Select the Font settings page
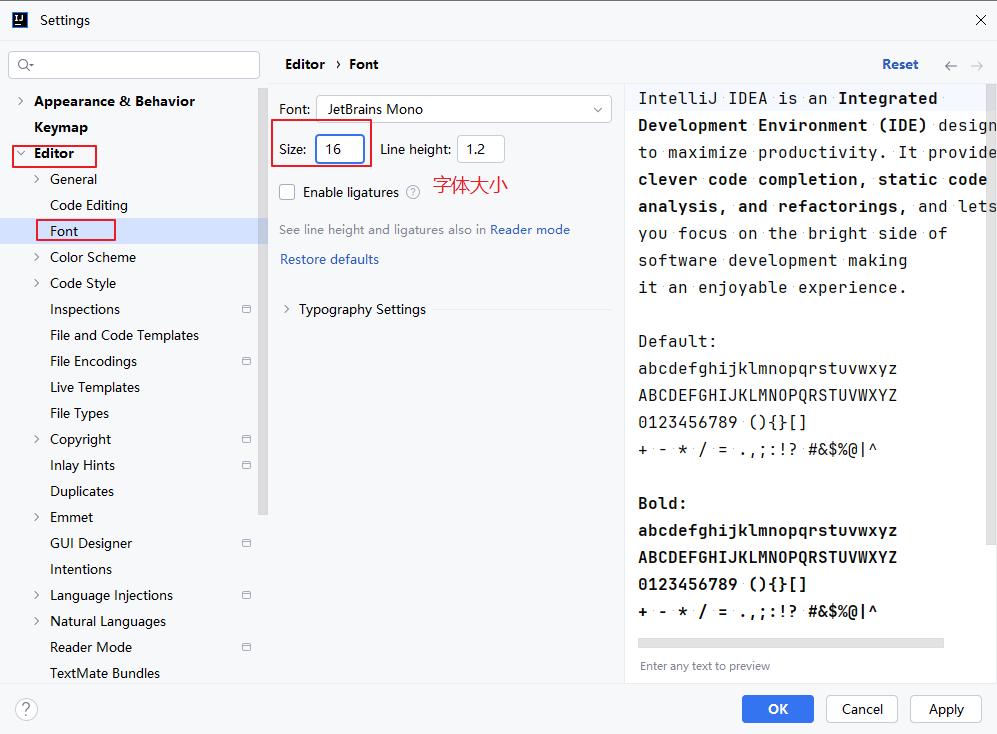 (x=64, y=232)
